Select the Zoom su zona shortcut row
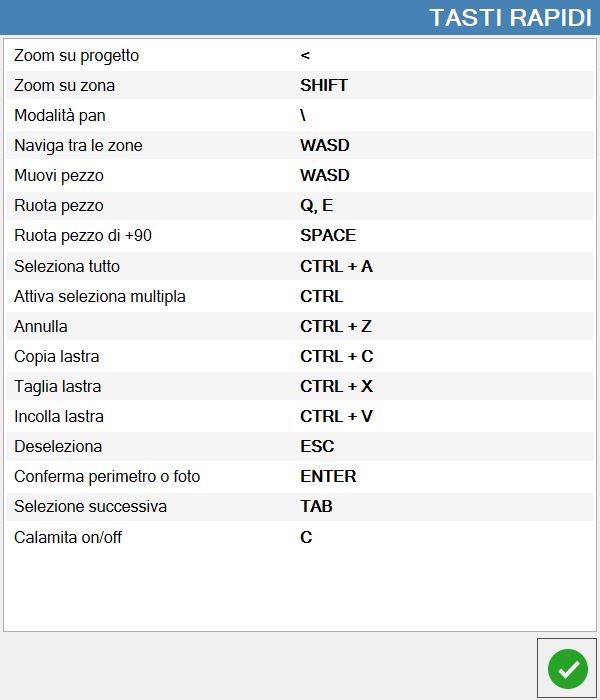This screenshot has height=700, width=600. click(x=300, y=85)
